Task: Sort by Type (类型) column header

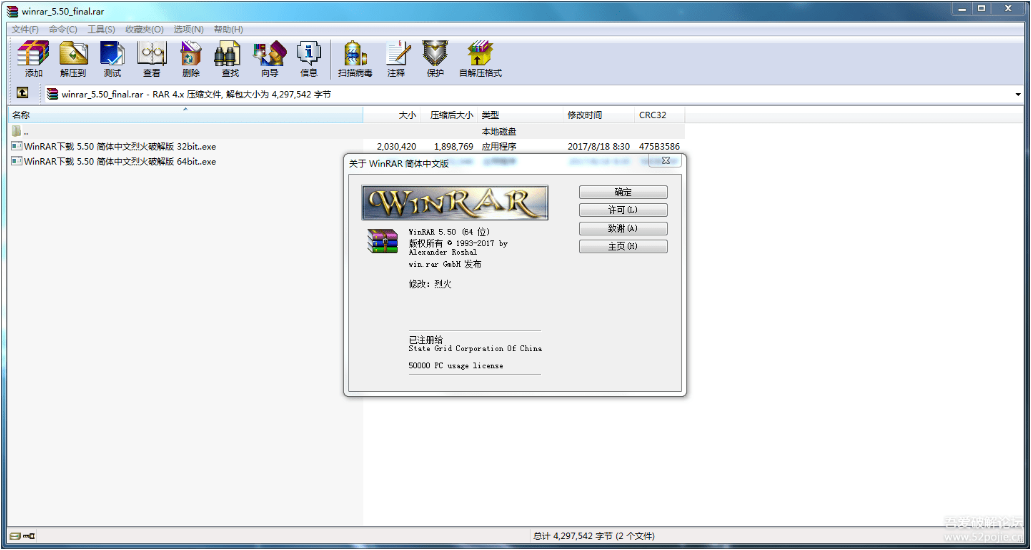Action: click(x=521, y=115)
